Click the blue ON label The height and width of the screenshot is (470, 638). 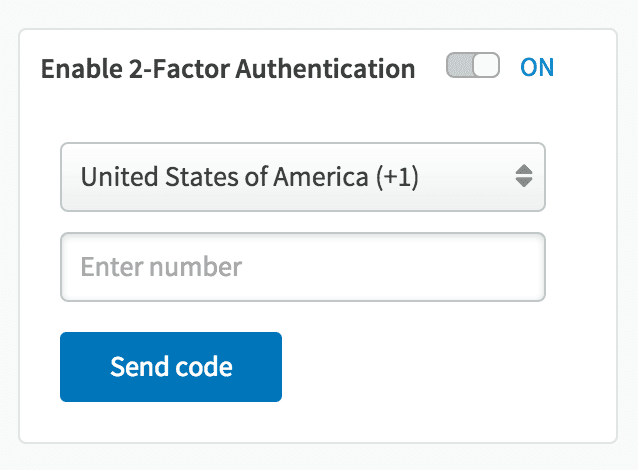point(537,68)
